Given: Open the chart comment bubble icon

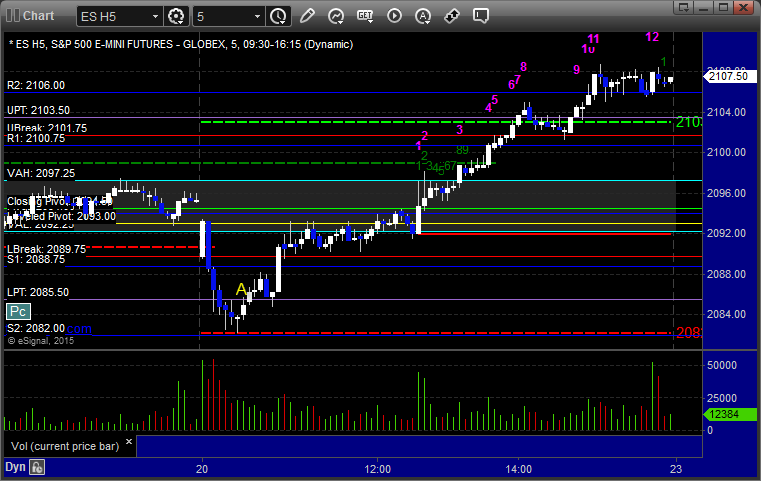Looking at the screenshot, I should (480, 16).
